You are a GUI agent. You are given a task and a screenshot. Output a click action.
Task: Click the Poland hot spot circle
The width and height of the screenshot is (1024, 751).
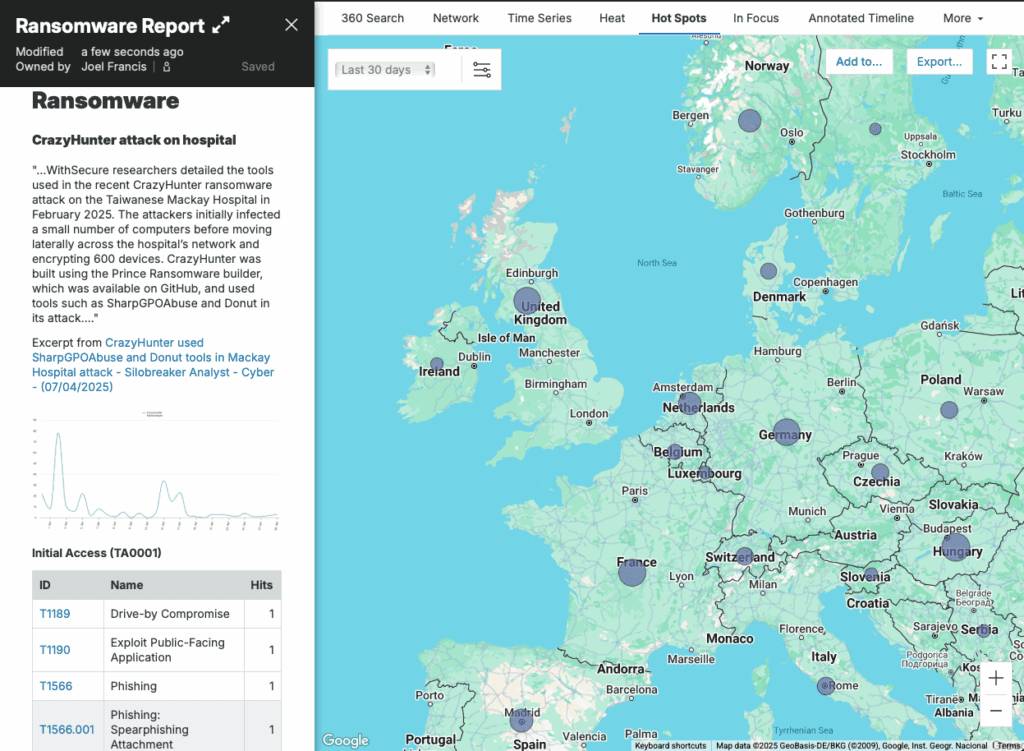tap(949, 410)
